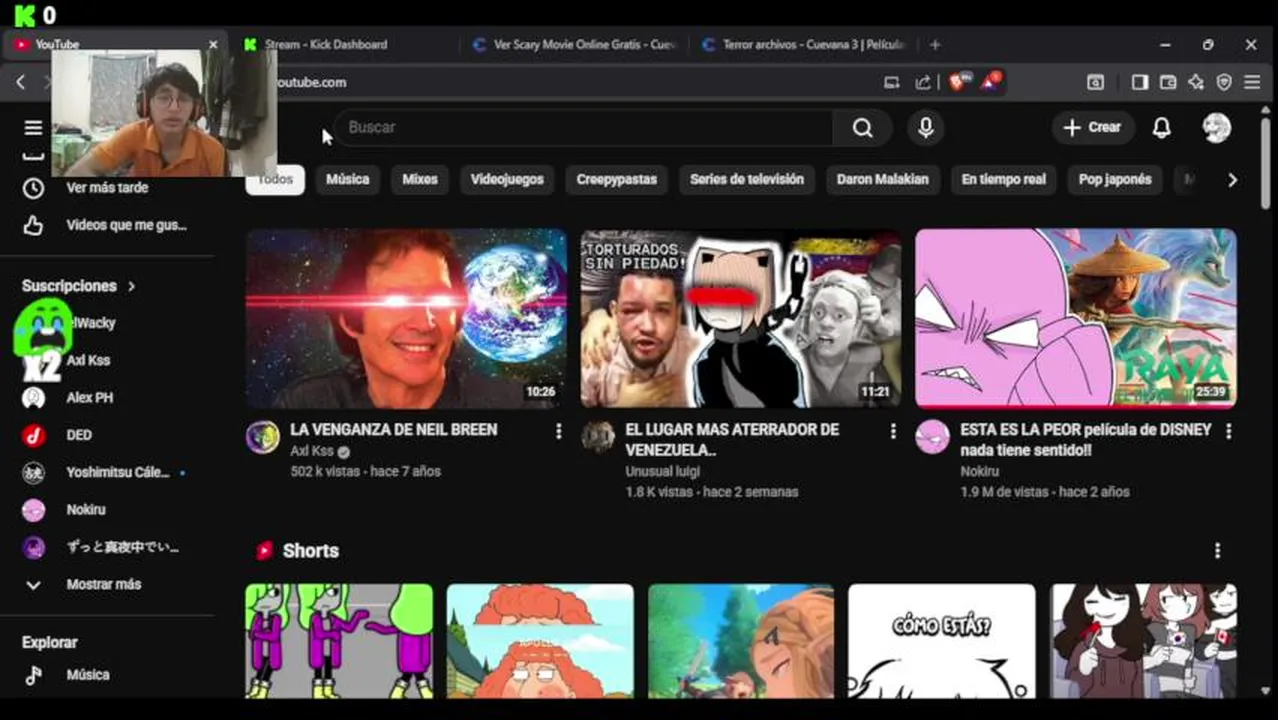Screen dimensions: 1278x720
Task: Select the Series de televisión chip
Action: point(747,179)
